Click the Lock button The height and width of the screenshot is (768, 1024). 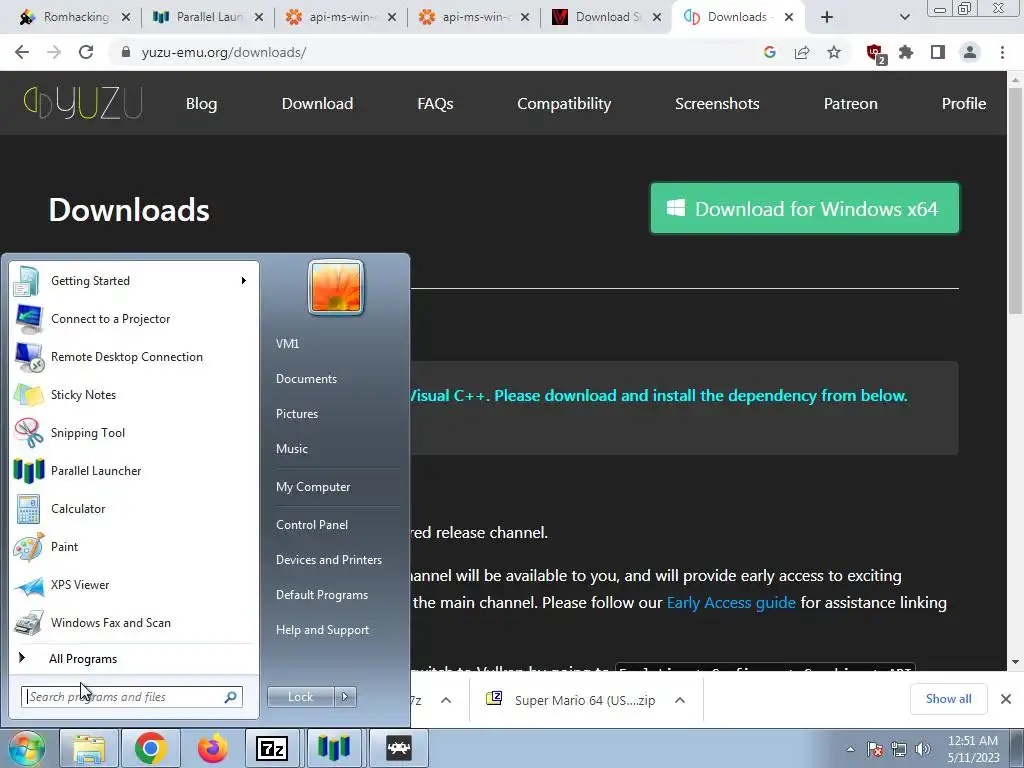pos(300,697)
